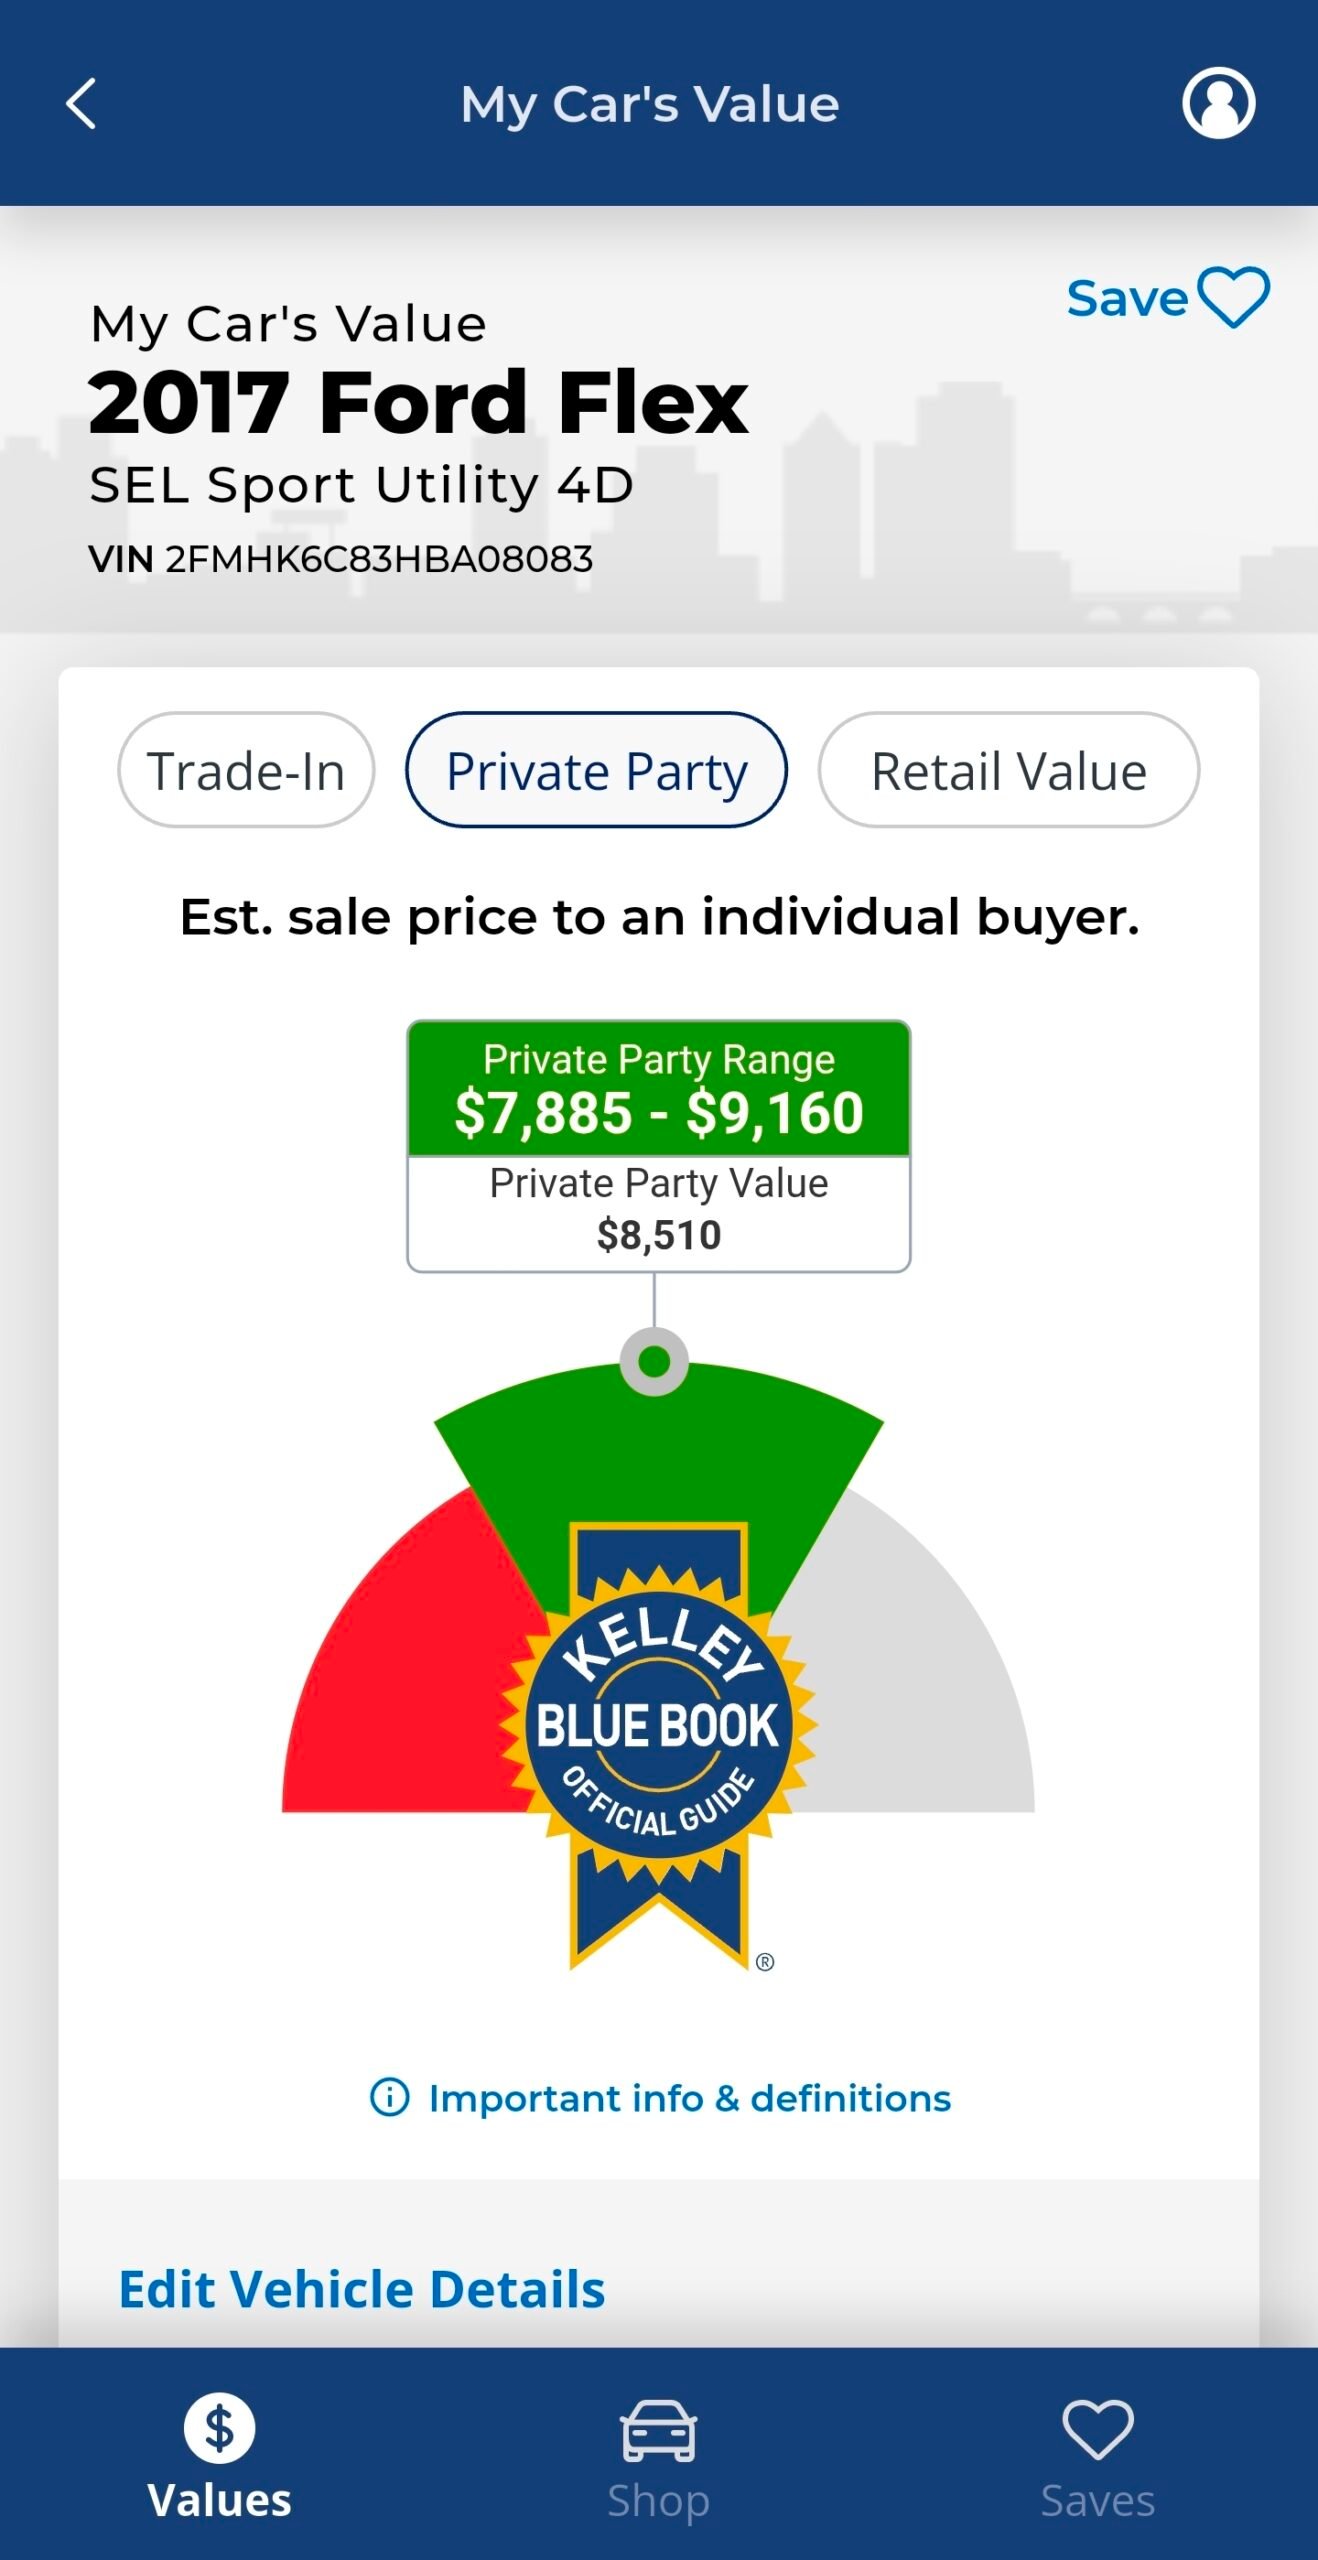This screenshot has width=1318, height=2560.
Task: Keep Private Party value option selected
Action: (x=596, y=770)
